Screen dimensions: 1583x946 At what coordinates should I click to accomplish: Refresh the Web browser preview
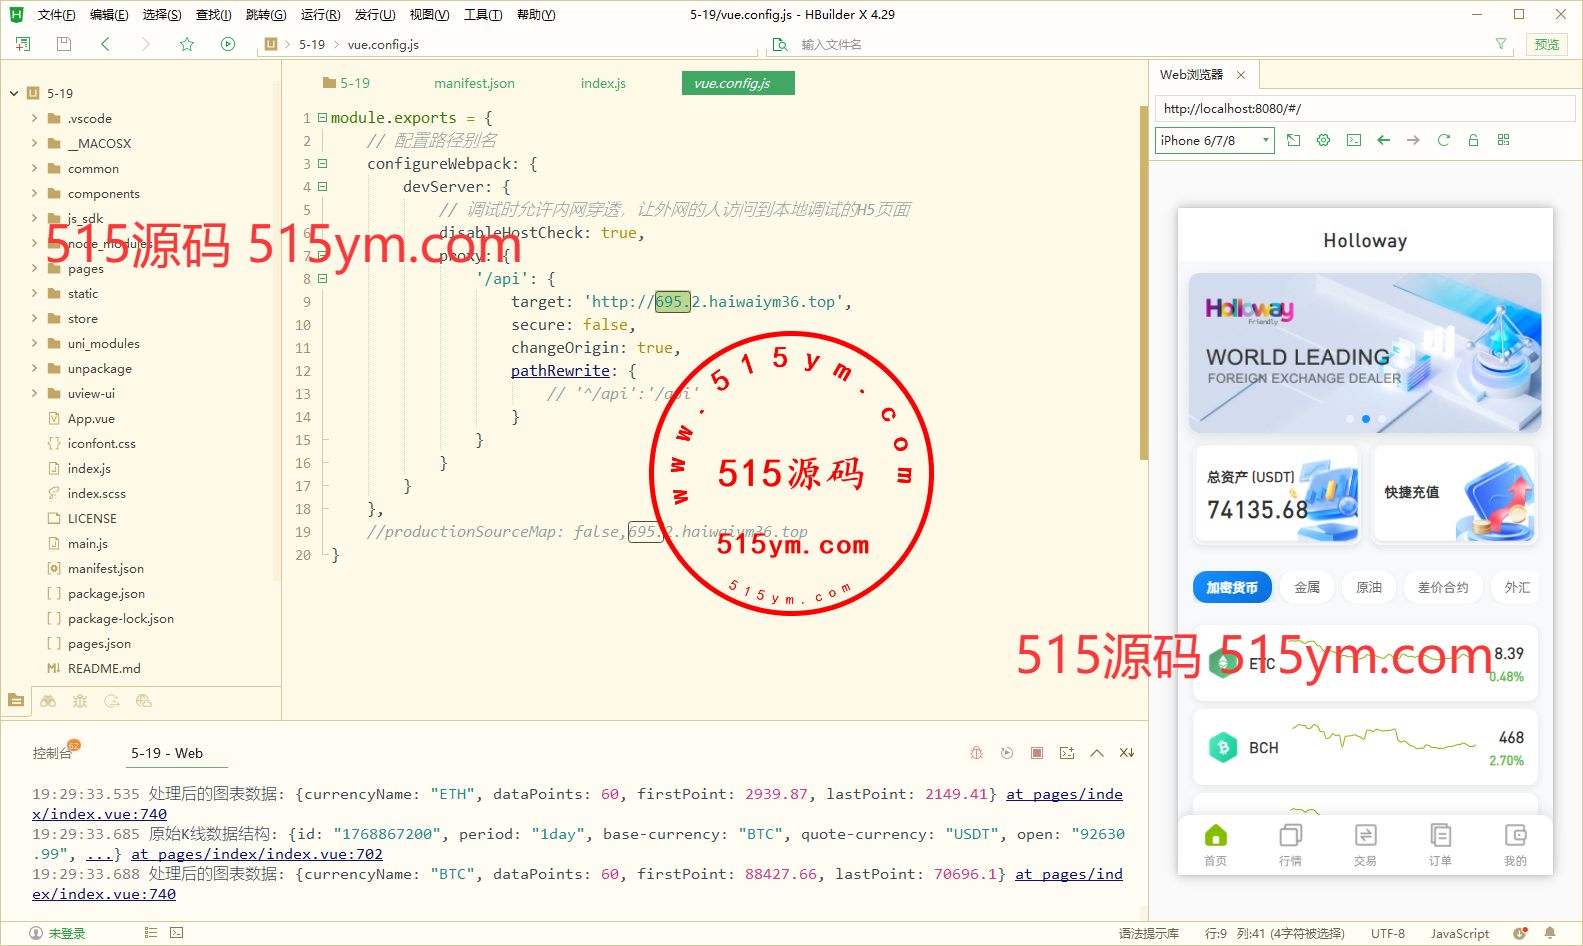[1443, 140]
